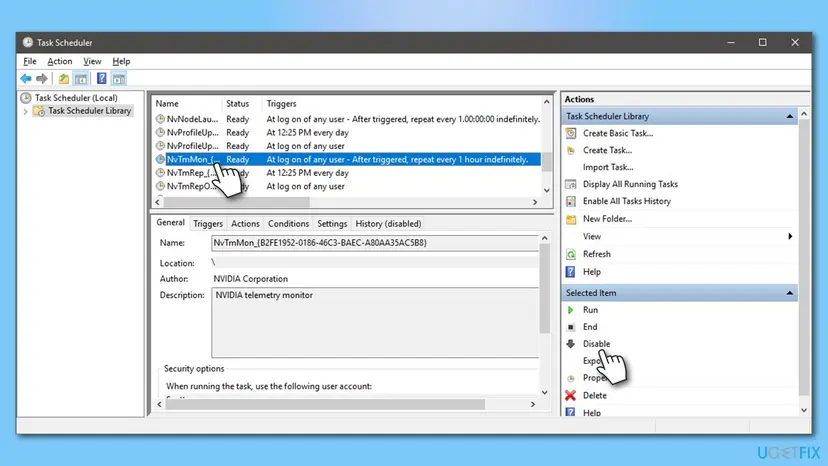Click the green Run play icon
The height and width of the screenshot is (466, 828).
pyautogui.click(x=570, y=310)
